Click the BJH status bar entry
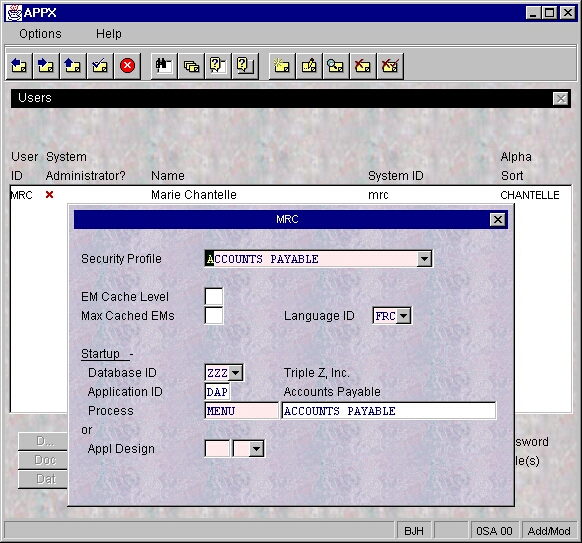 pos(413,531)
